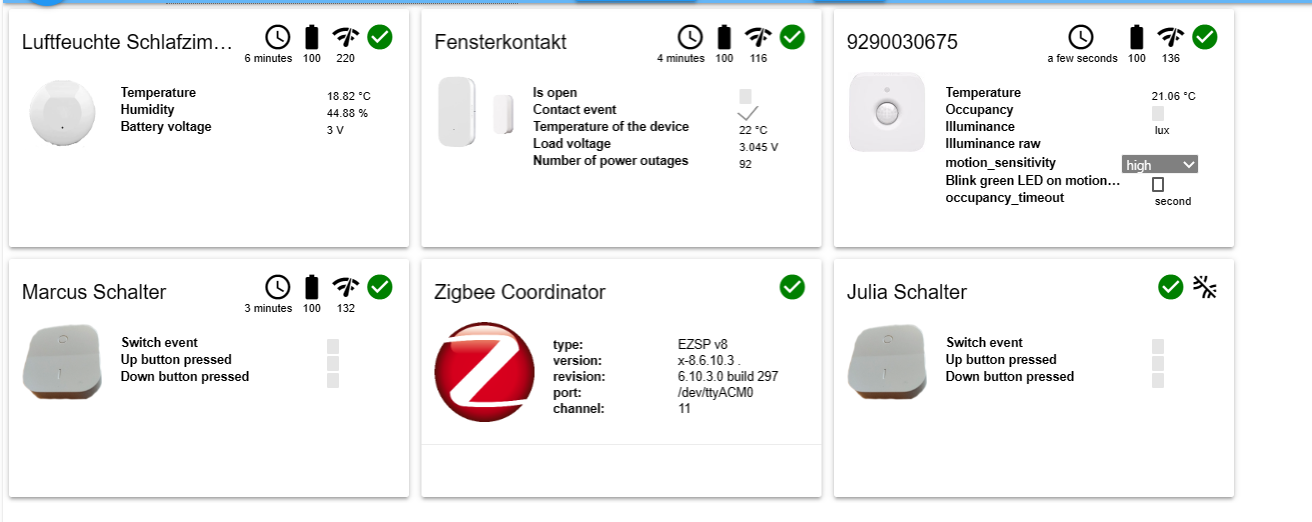Click last-seen clock icon on Luftfeuchte Schlafzimmer card
The width and height of the screenshot is (1312, 522).
click(x=278, y=38)
